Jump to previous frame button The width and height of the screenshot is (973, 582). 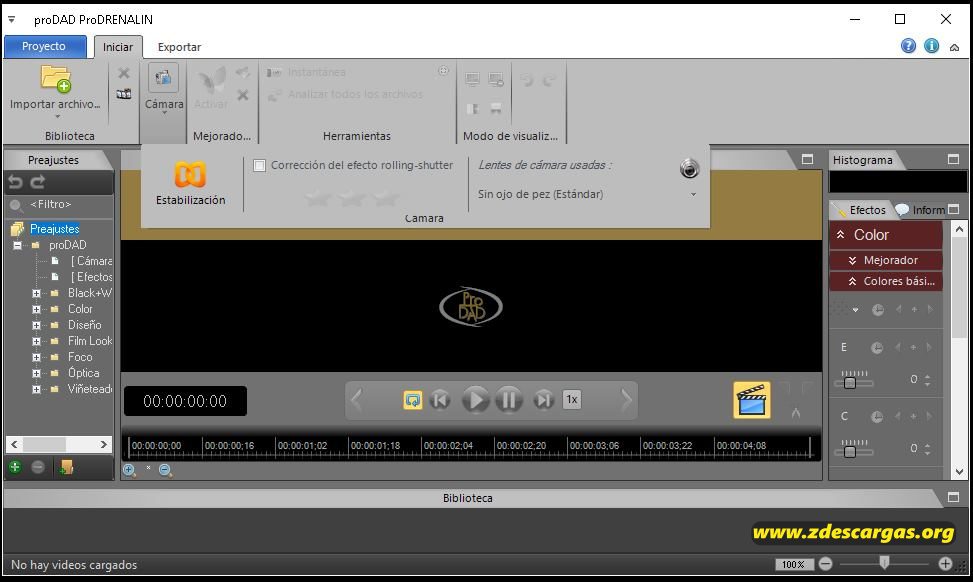440,400
